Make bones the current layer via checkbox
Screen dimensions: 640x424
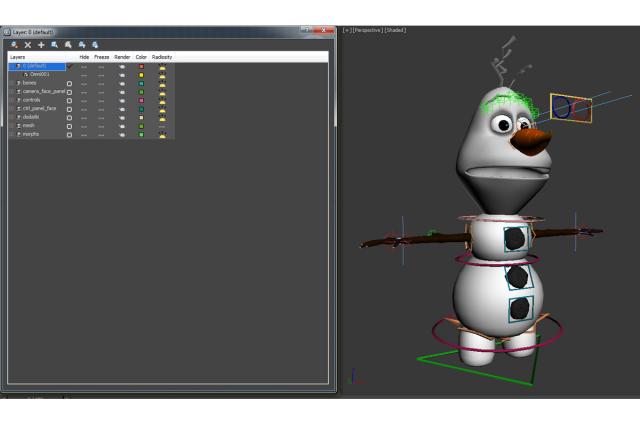point(69,84)
